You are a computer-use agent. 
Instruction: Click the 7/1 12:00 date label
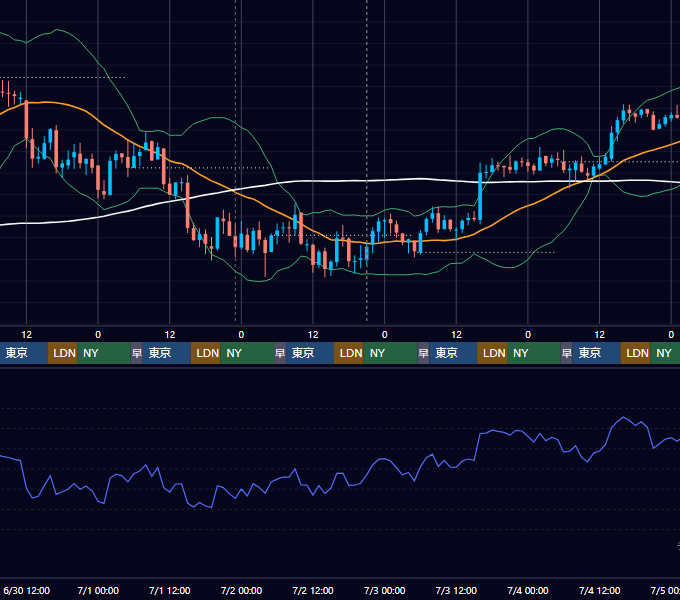[x=170, y=590]
